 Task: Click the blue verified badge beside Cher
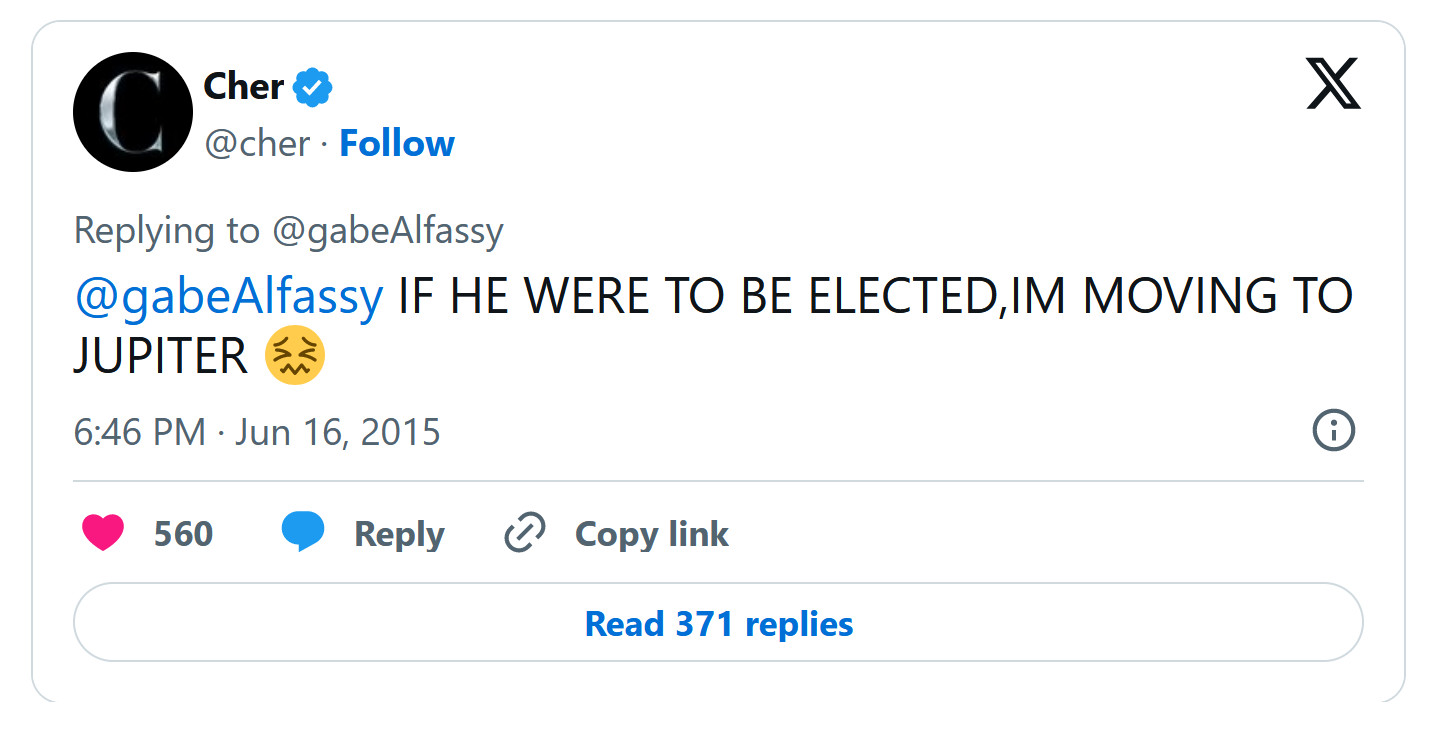312,88
